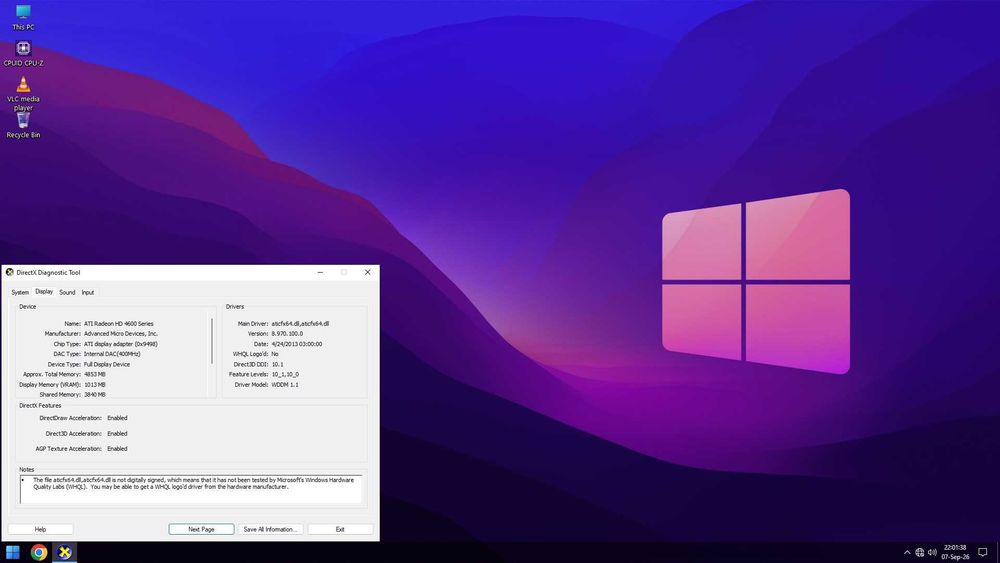
Task: Open network globe icon in tray
Action: (920, 552)
